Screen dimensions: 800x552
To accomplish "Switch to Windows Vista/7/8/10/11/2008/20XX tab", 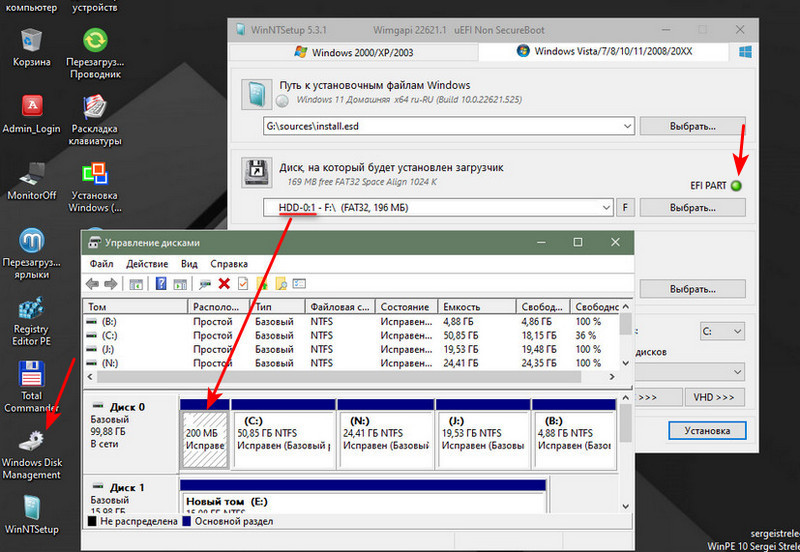I will (604, 51).
